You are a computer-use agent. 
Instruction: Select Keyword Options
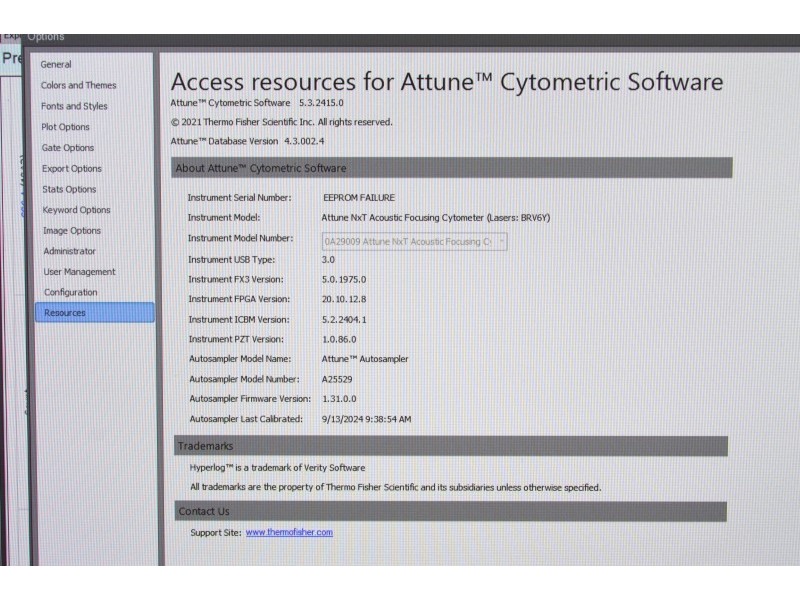77,210
